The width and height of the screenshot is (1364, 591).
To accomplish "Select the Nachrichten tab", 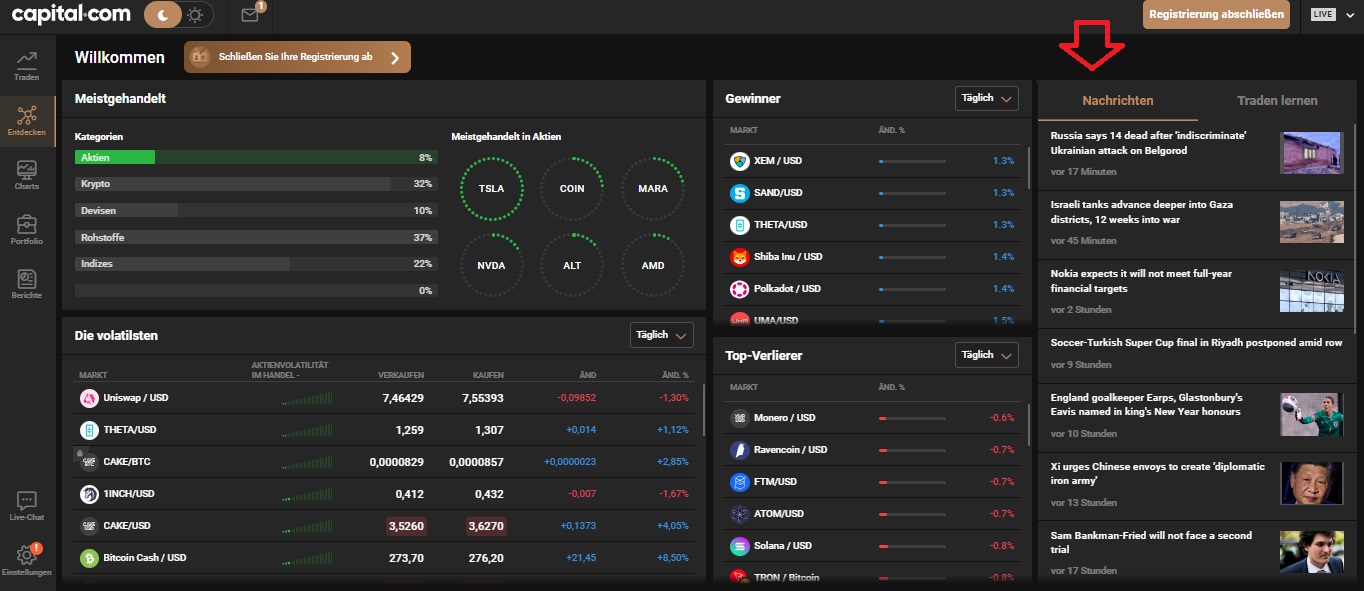I will click(x=1118, y=100).
